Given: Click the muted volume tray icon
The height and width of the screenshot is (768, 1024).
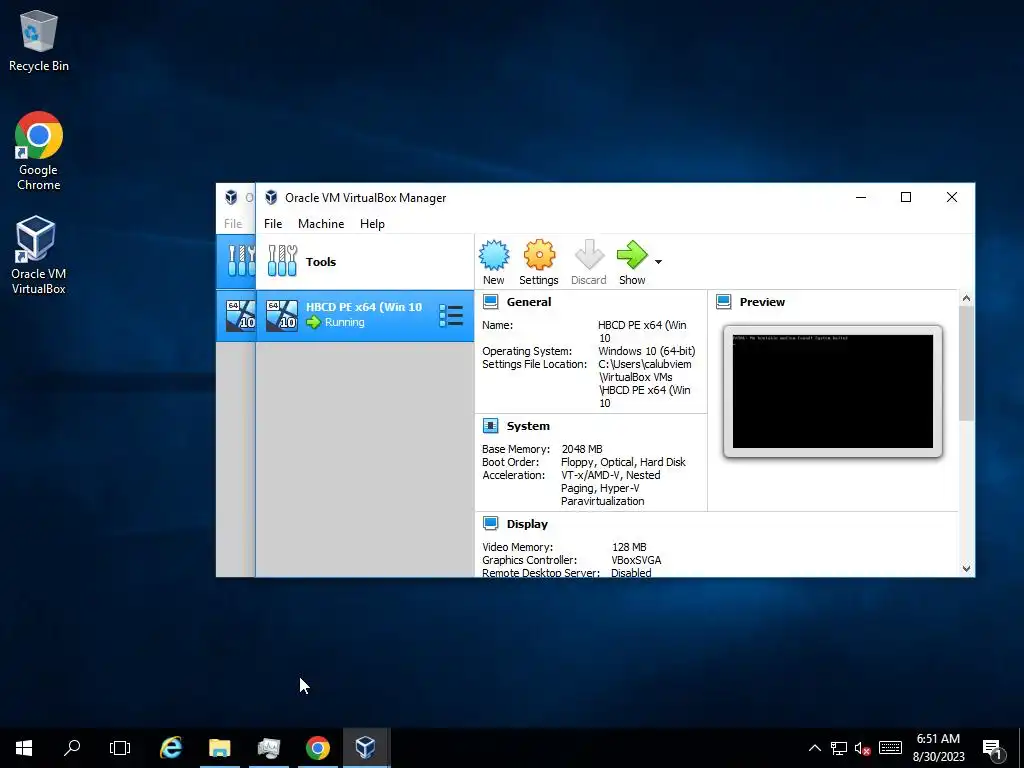Looking at the screenshot, I should (863, 748).
